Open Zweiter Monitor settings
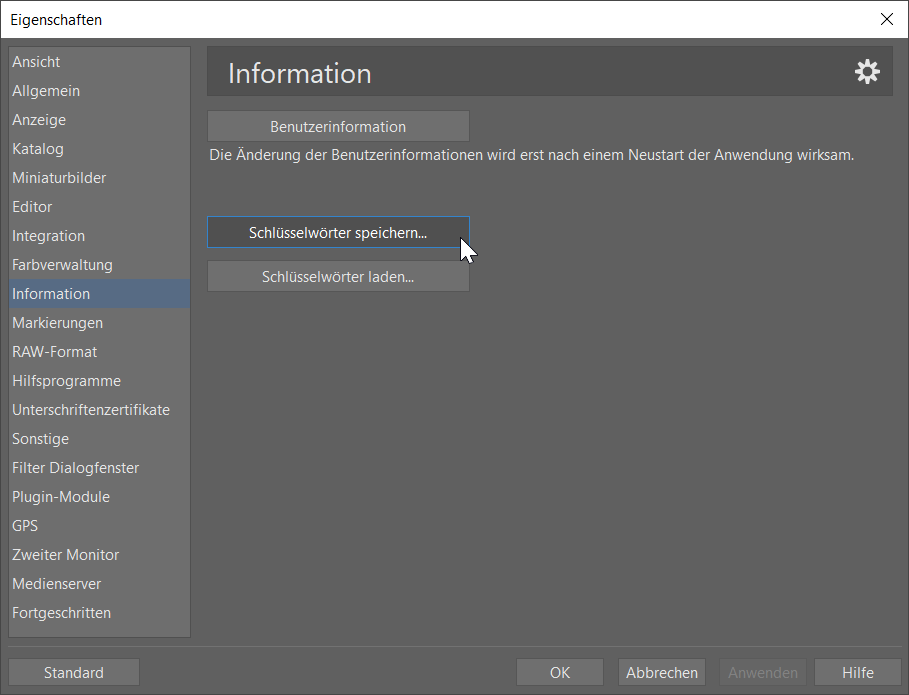This screenshot has height=695, width=909. pos(66,555)
